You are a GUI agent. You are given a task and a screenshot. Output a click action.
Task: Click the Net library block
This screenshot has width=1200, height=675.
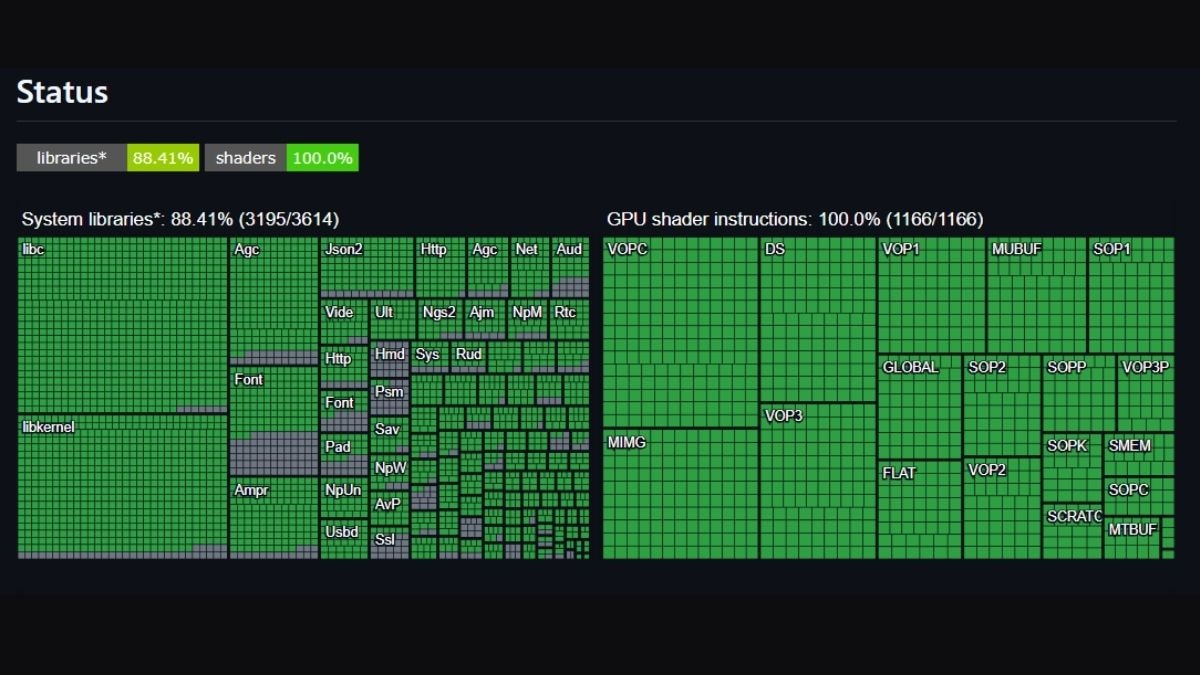[x=530, y=268]
